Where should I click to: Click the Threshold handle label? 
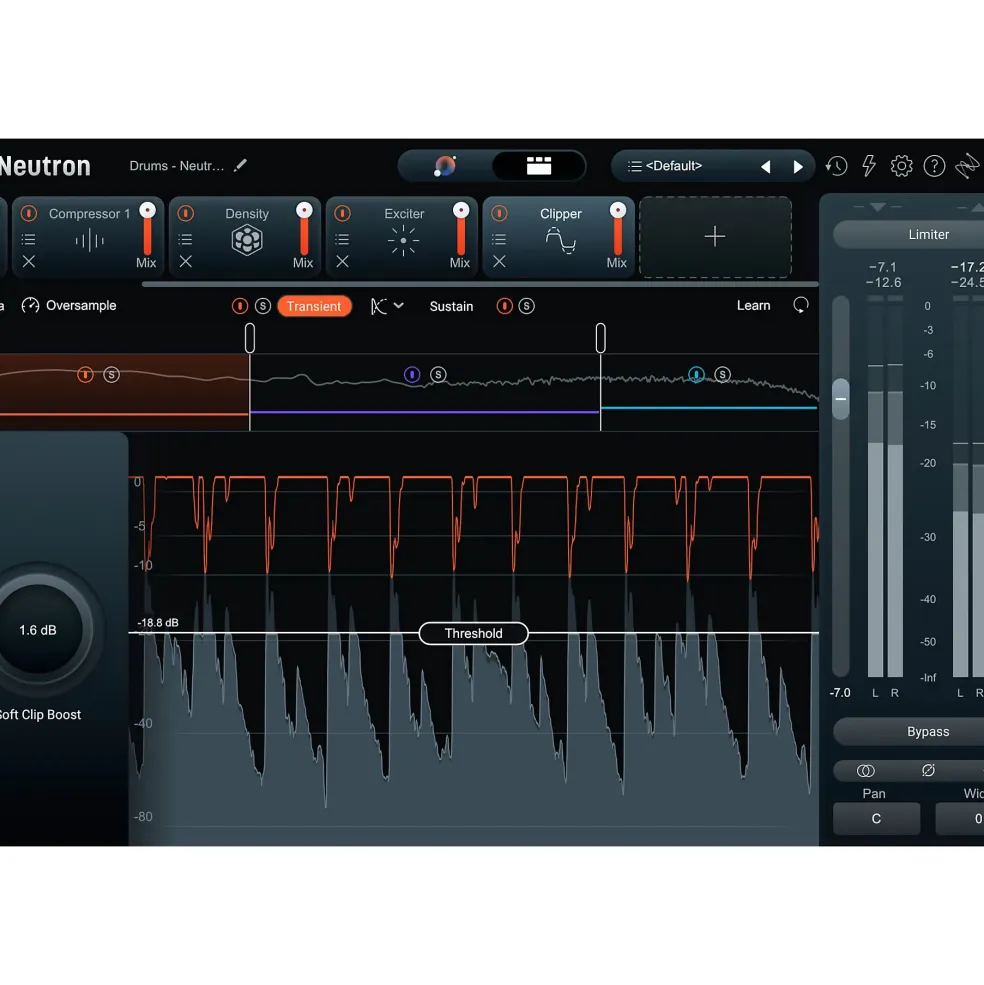pos(473,633)
